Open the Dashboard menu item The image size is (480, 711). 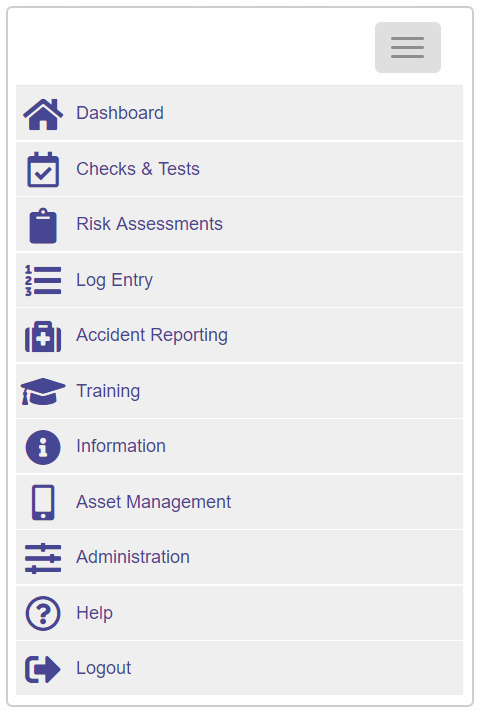[239, 113]
